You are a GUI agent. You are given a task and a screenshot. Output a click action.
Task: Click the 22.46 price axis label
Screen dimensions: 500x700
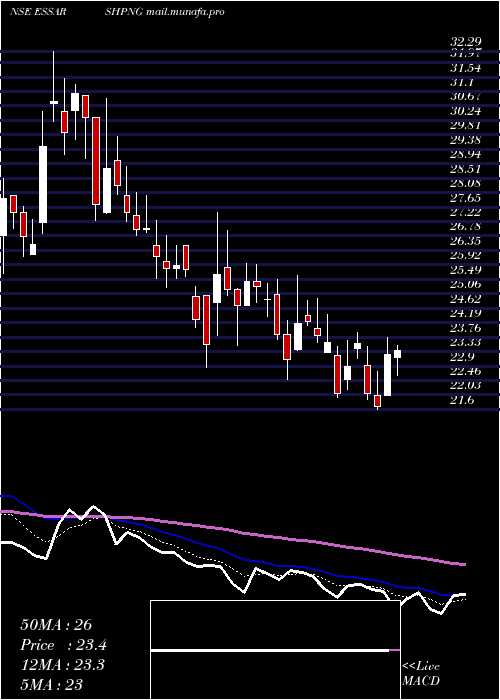point(466,371)
